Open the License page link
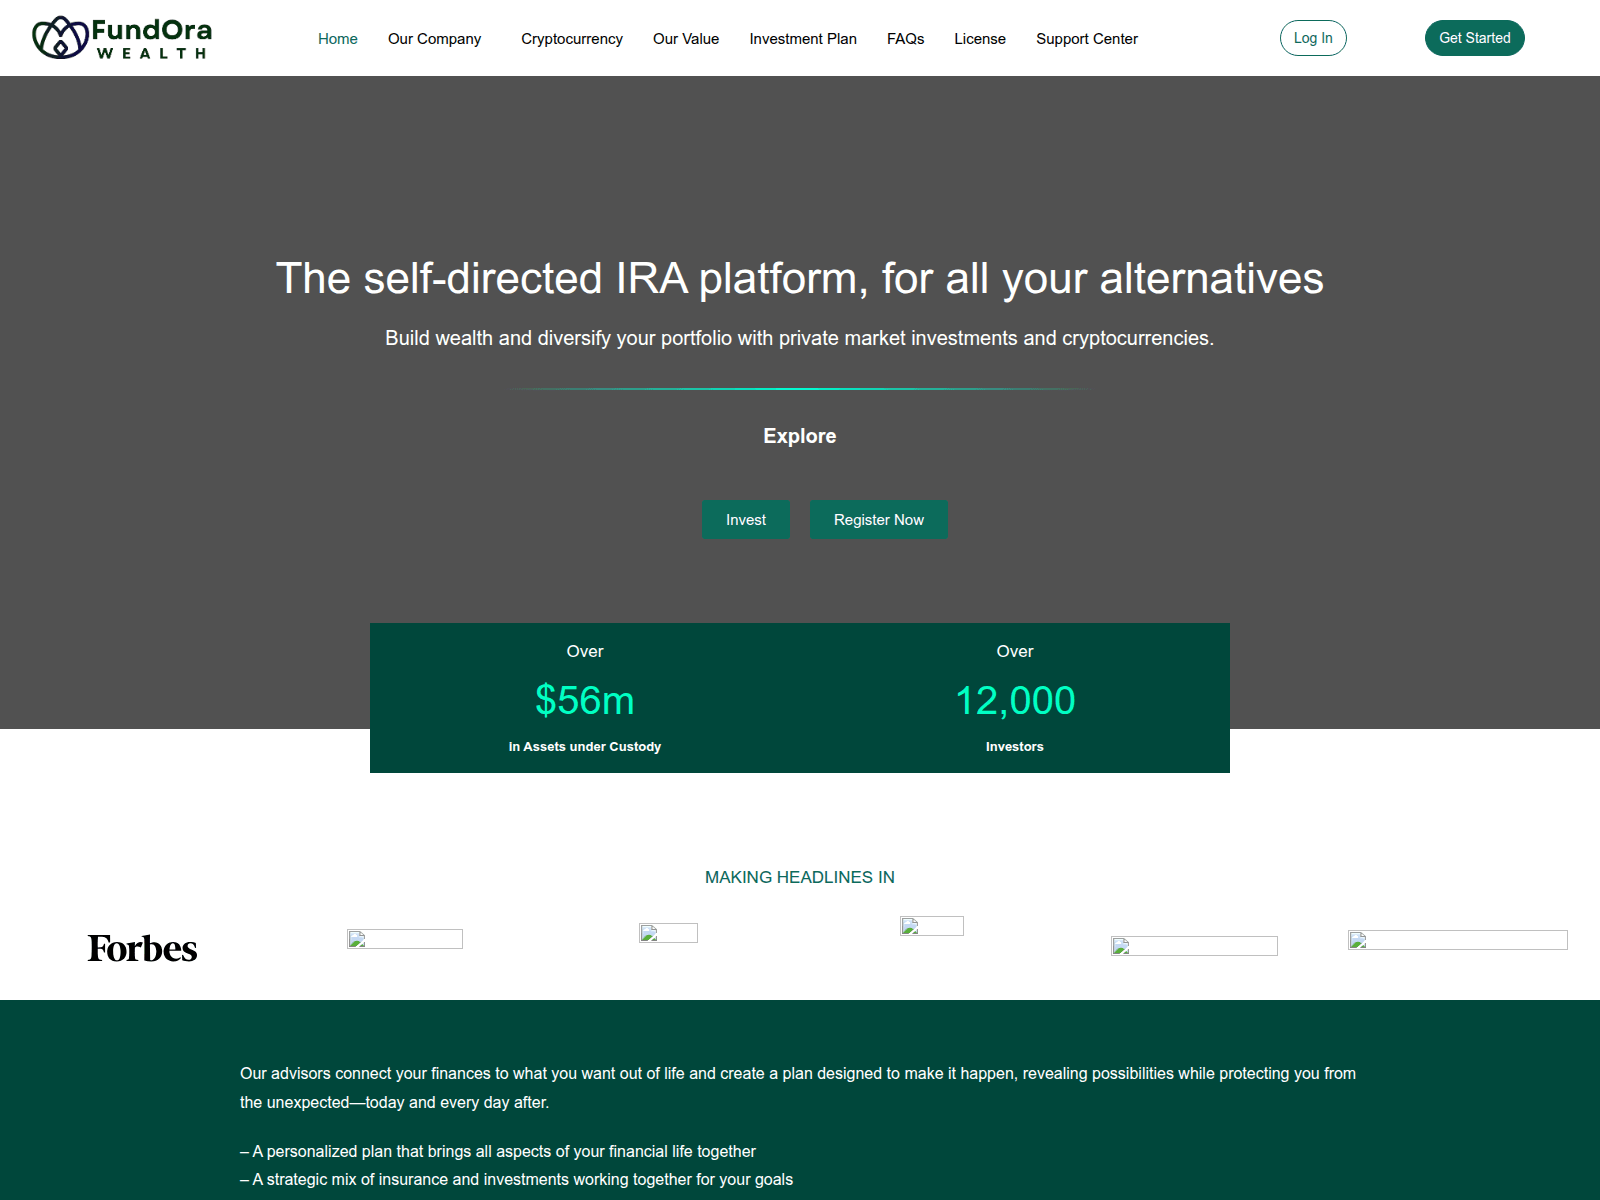Image resolution: width=1600 pixels, height=1200 pixels. 980,39
